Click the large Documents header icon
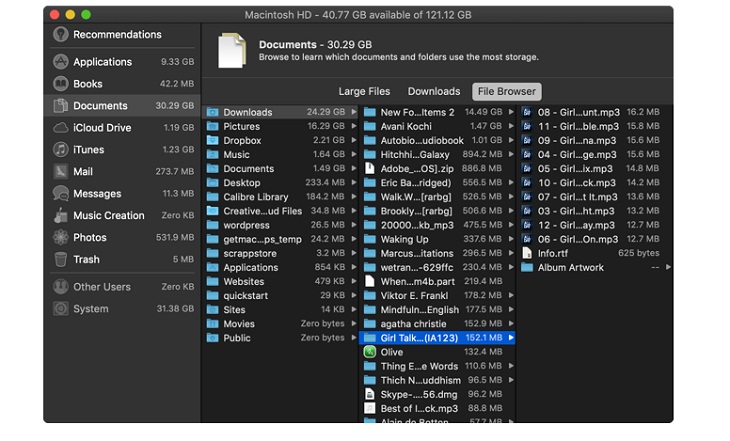Screen dimensions: 730x441 coord(231,50)
